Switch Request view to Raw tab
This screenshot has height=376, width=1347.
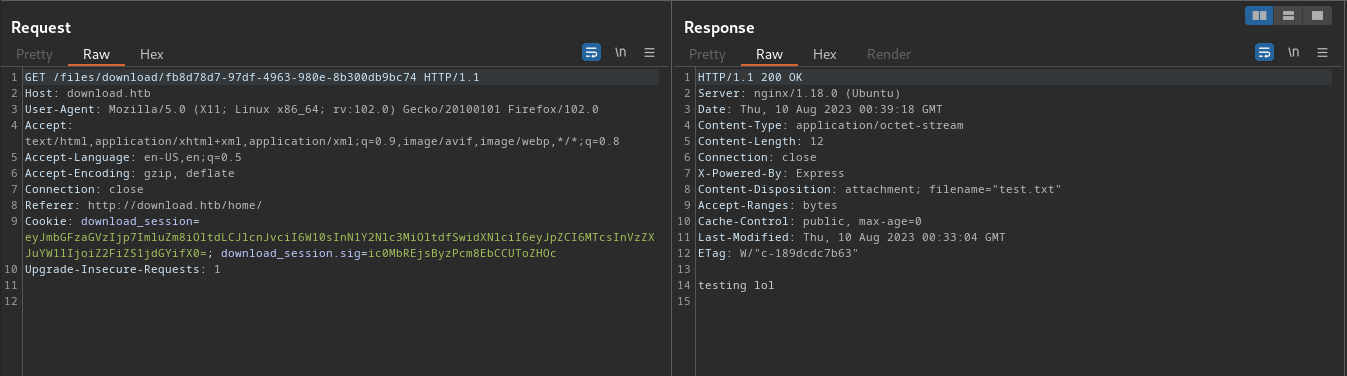point(96,54)
